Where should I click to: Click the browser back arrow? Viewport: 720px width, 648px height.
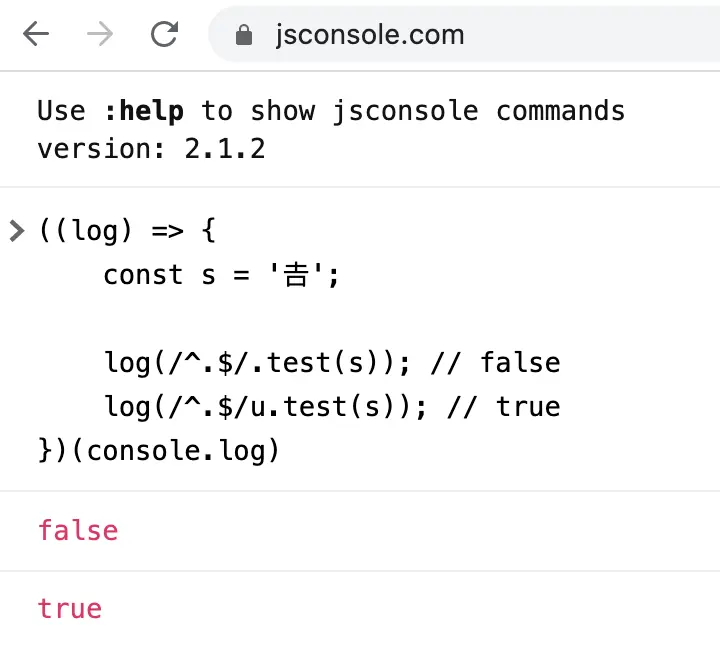tap(36, 34)
